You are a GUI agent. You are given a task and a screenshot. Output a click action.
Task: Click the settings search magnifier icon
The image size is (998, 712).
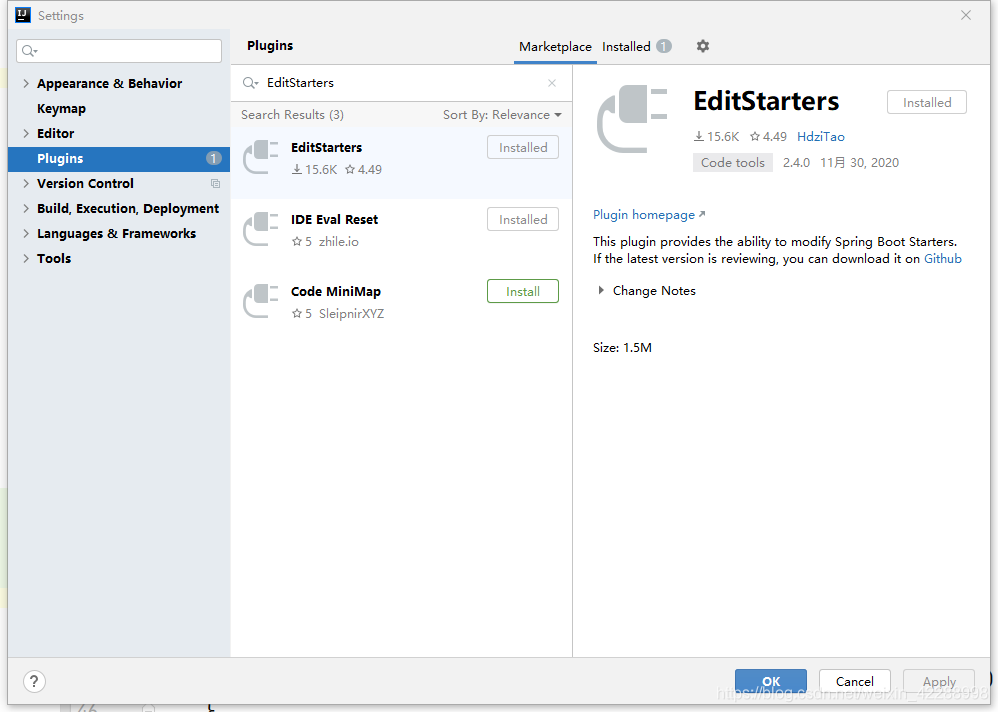click(x=29, y=51)
